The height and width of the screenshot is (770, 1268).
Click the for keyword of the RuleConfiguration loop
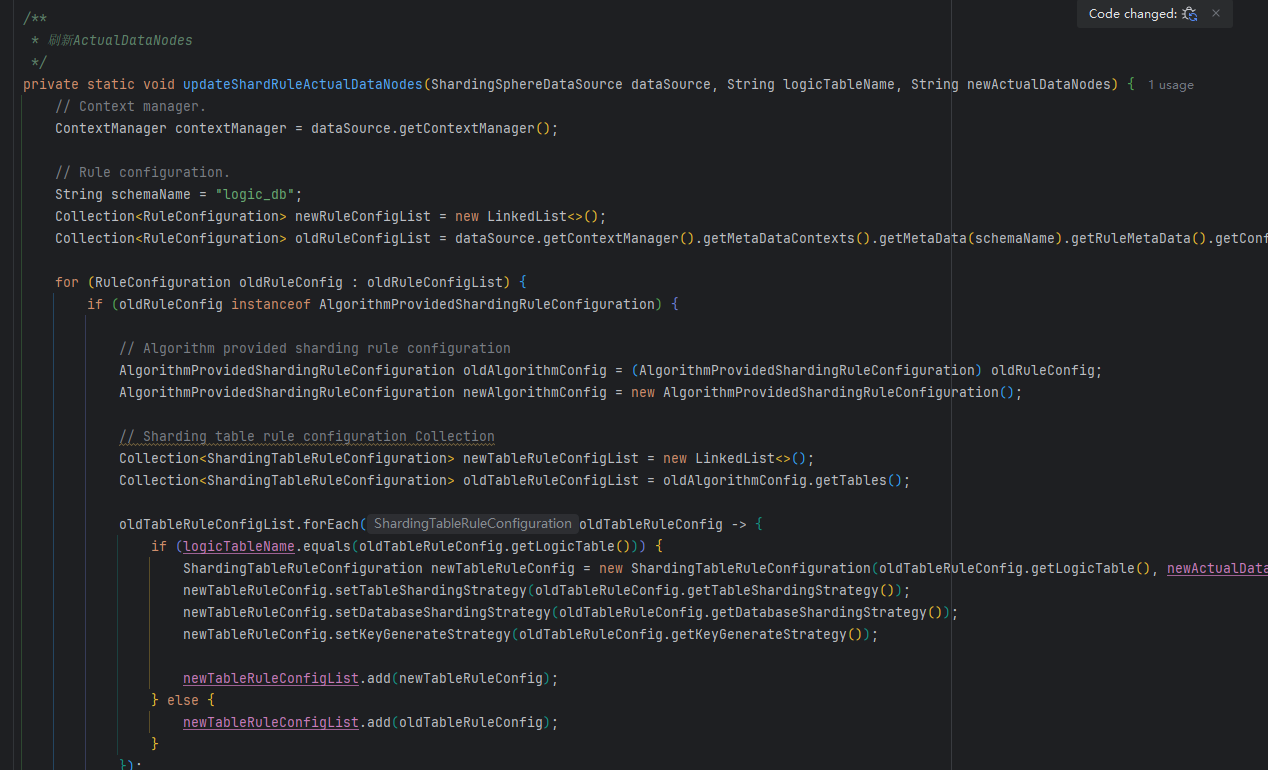tap(67, 282)
